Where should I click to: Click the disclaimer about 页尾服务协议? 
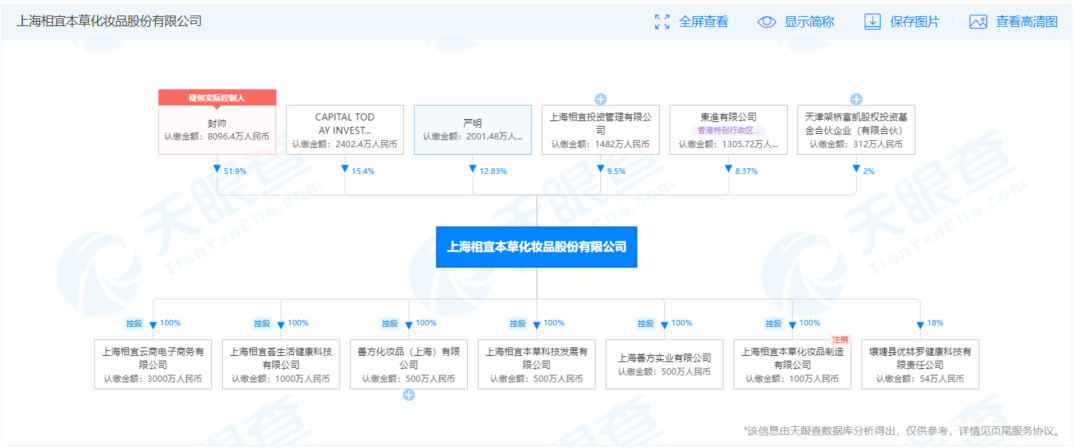[901, 431]
